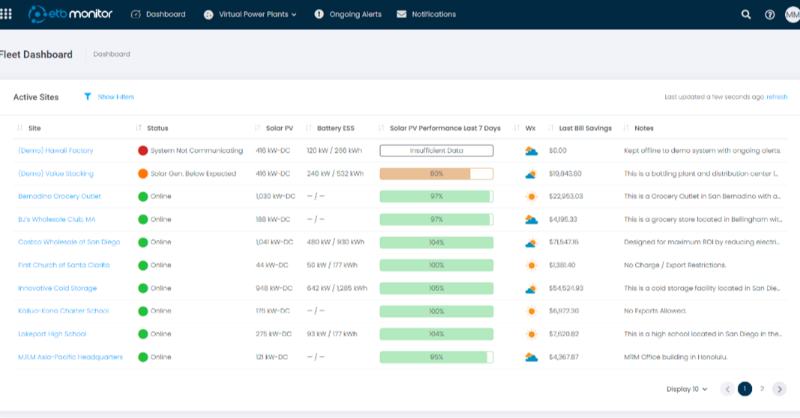Viewport: 800px width, 418px height.
Task: Open Costco Wholesale of San Diego
Action: (69, 242)
